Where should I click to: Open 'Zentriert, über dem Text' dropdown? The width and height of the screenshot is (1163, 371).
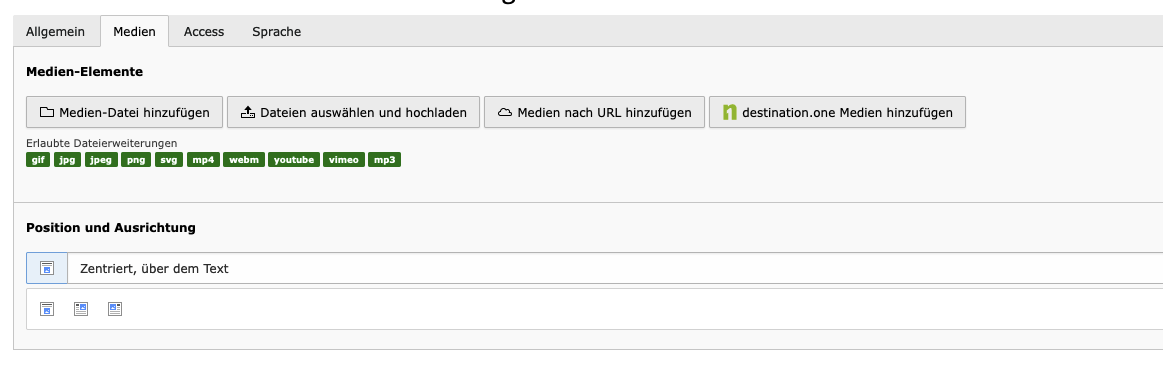(x=615, y=268)
